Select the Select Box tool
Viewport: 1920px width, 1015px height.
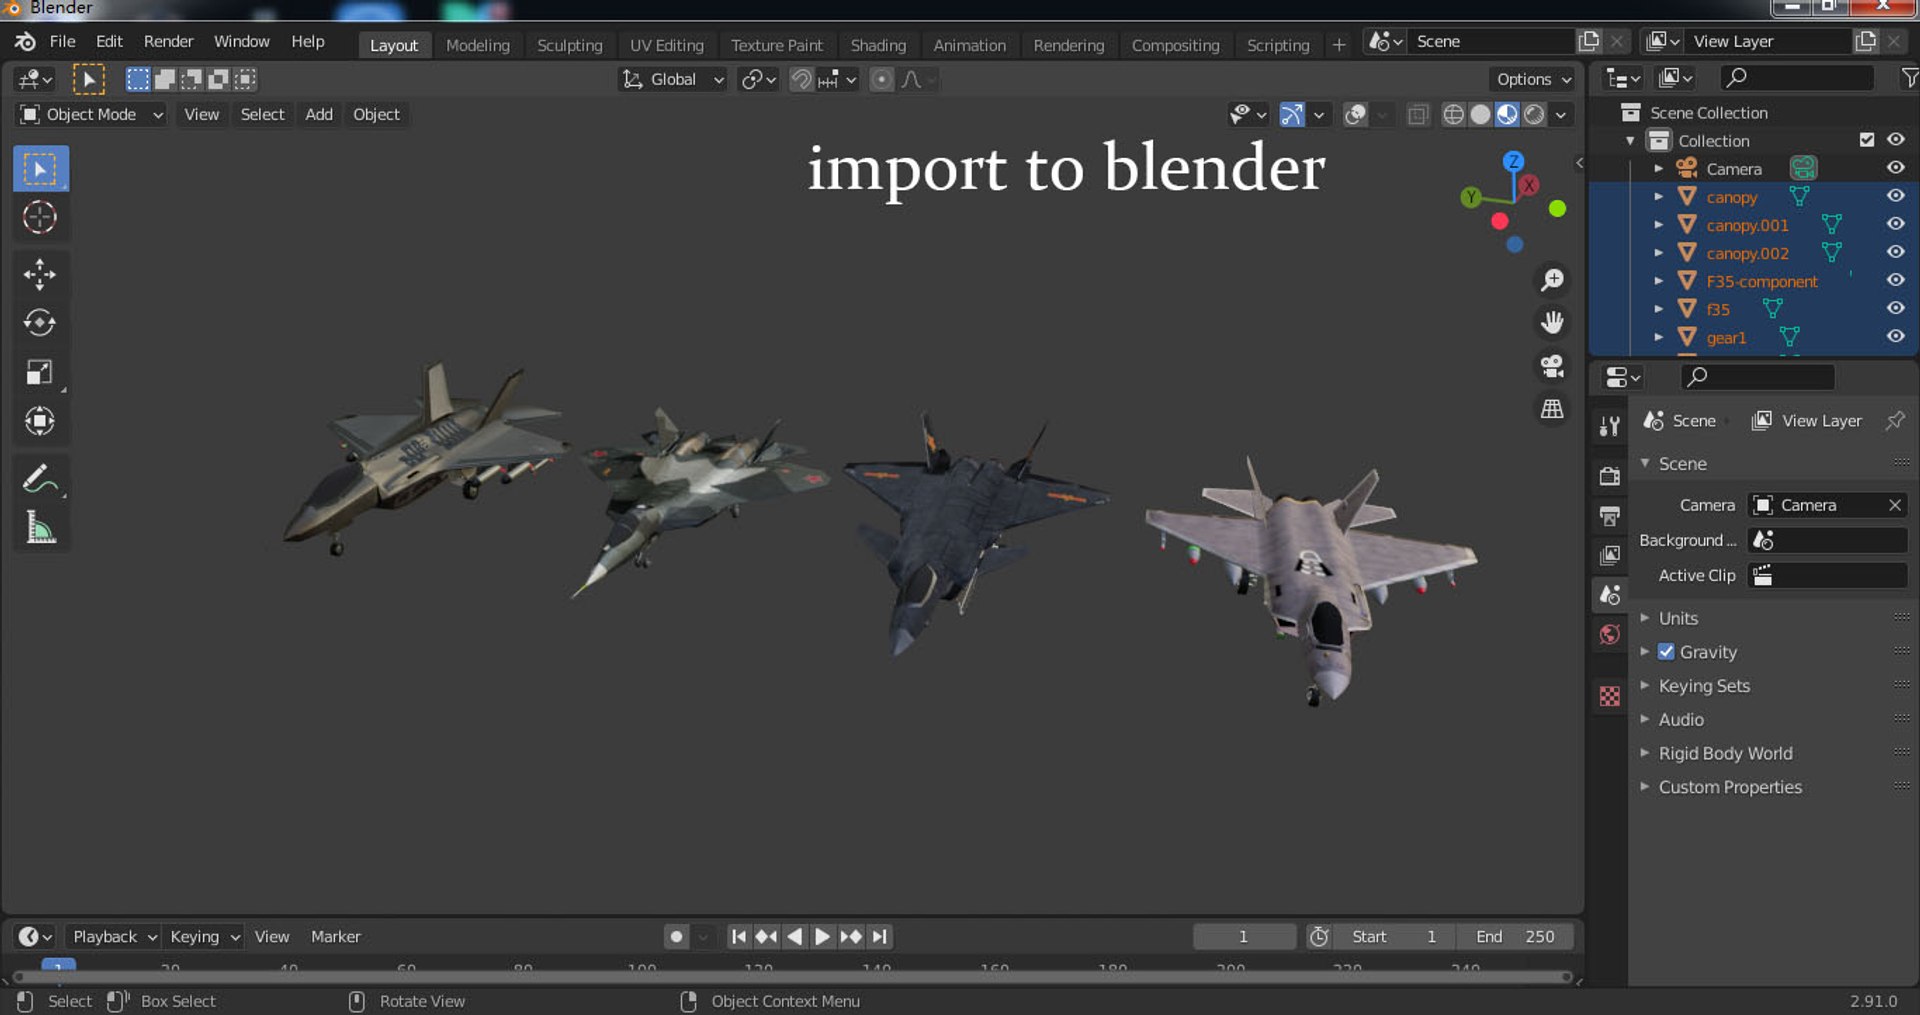(x=40, y=169)
